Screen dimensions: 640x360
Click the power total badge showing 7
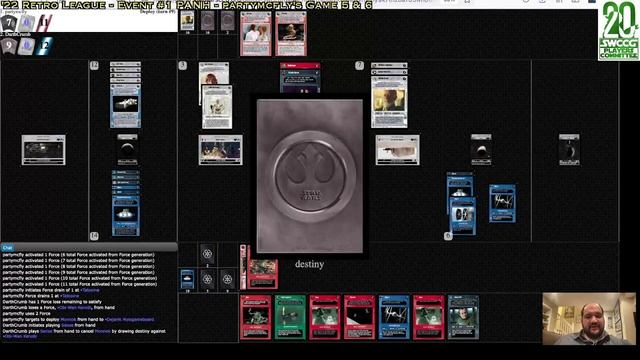click(359, 65)
